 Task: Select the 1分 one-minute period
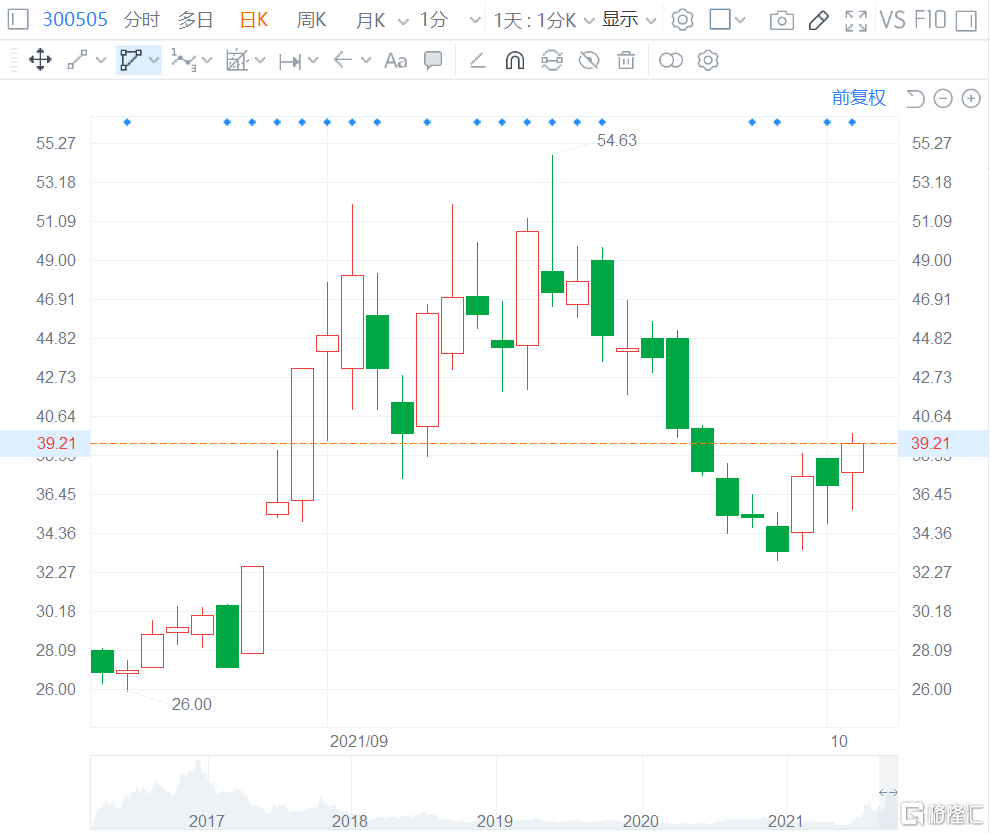(434, 20)
